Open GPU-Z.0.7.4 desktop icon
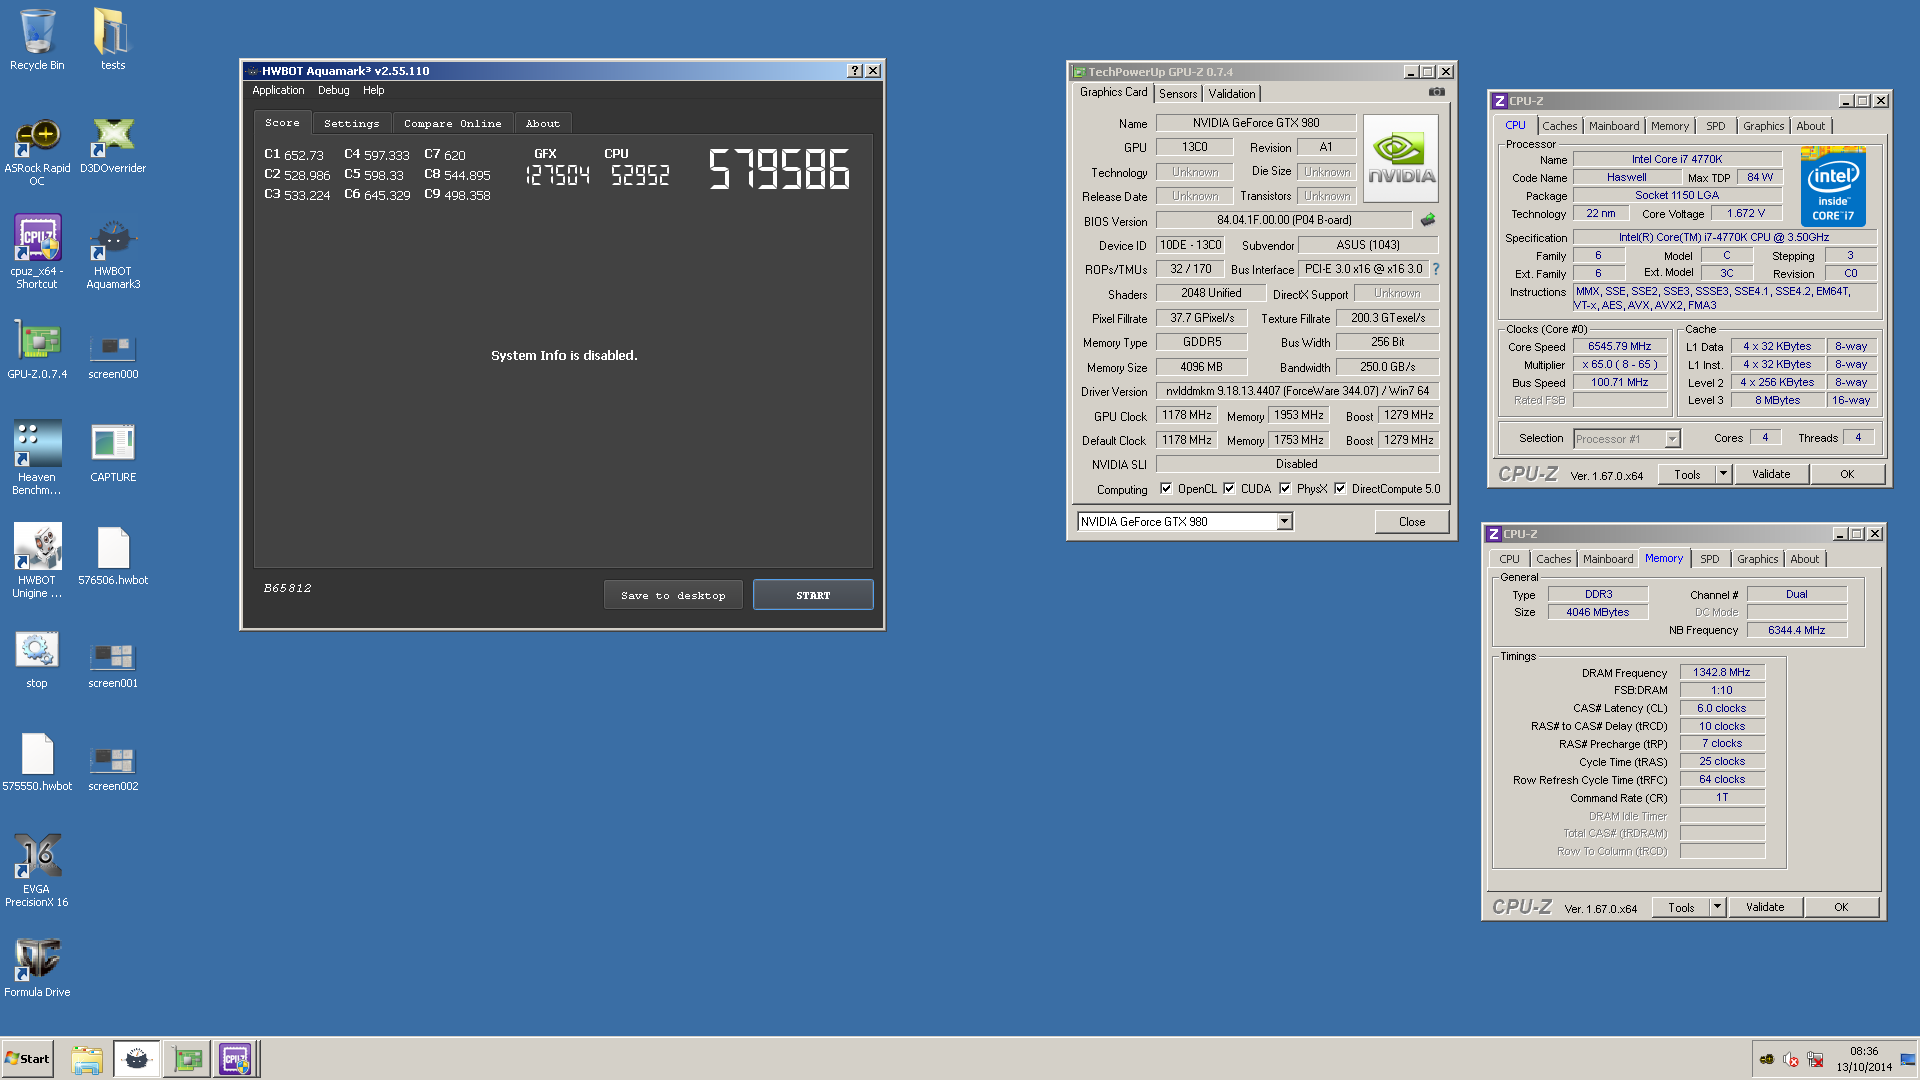 (x=37, y=350)
